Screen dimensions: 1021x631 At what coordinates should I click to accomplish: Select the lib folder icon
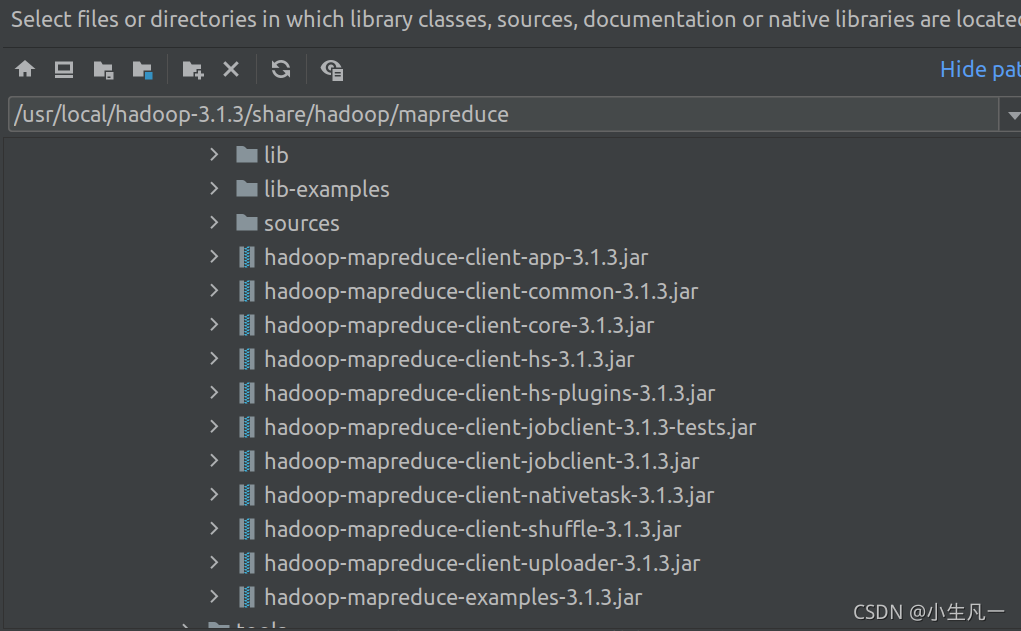[247, 155]
